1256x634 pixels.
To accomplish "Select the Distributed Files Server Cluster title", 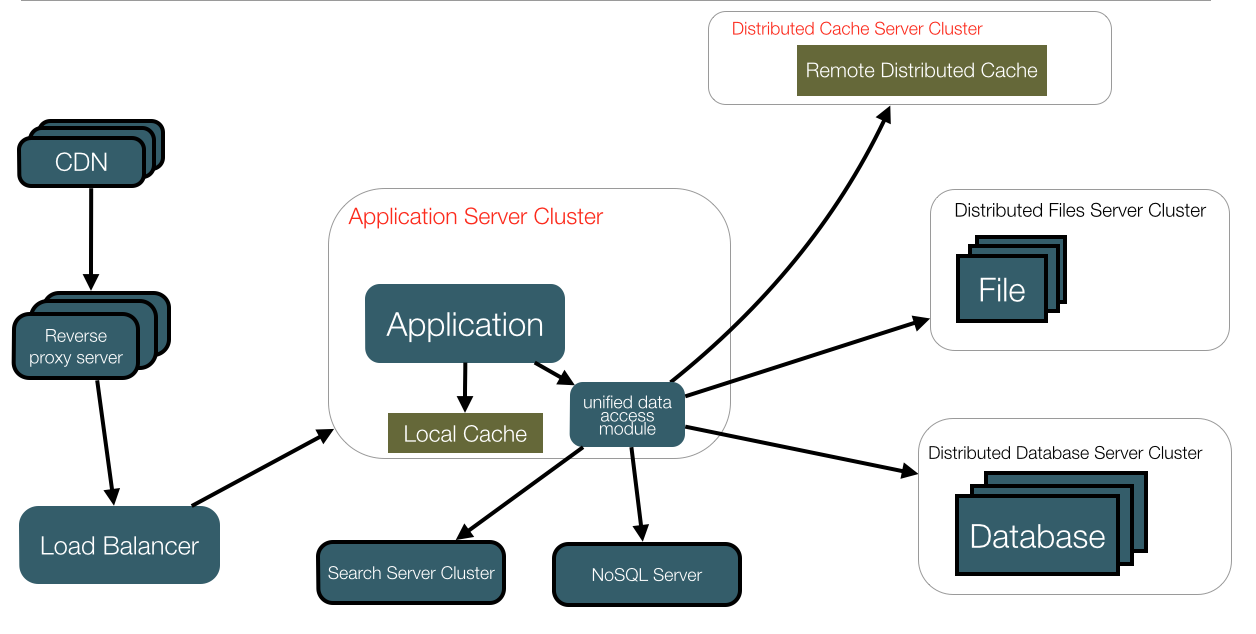I will (1080, 210).
